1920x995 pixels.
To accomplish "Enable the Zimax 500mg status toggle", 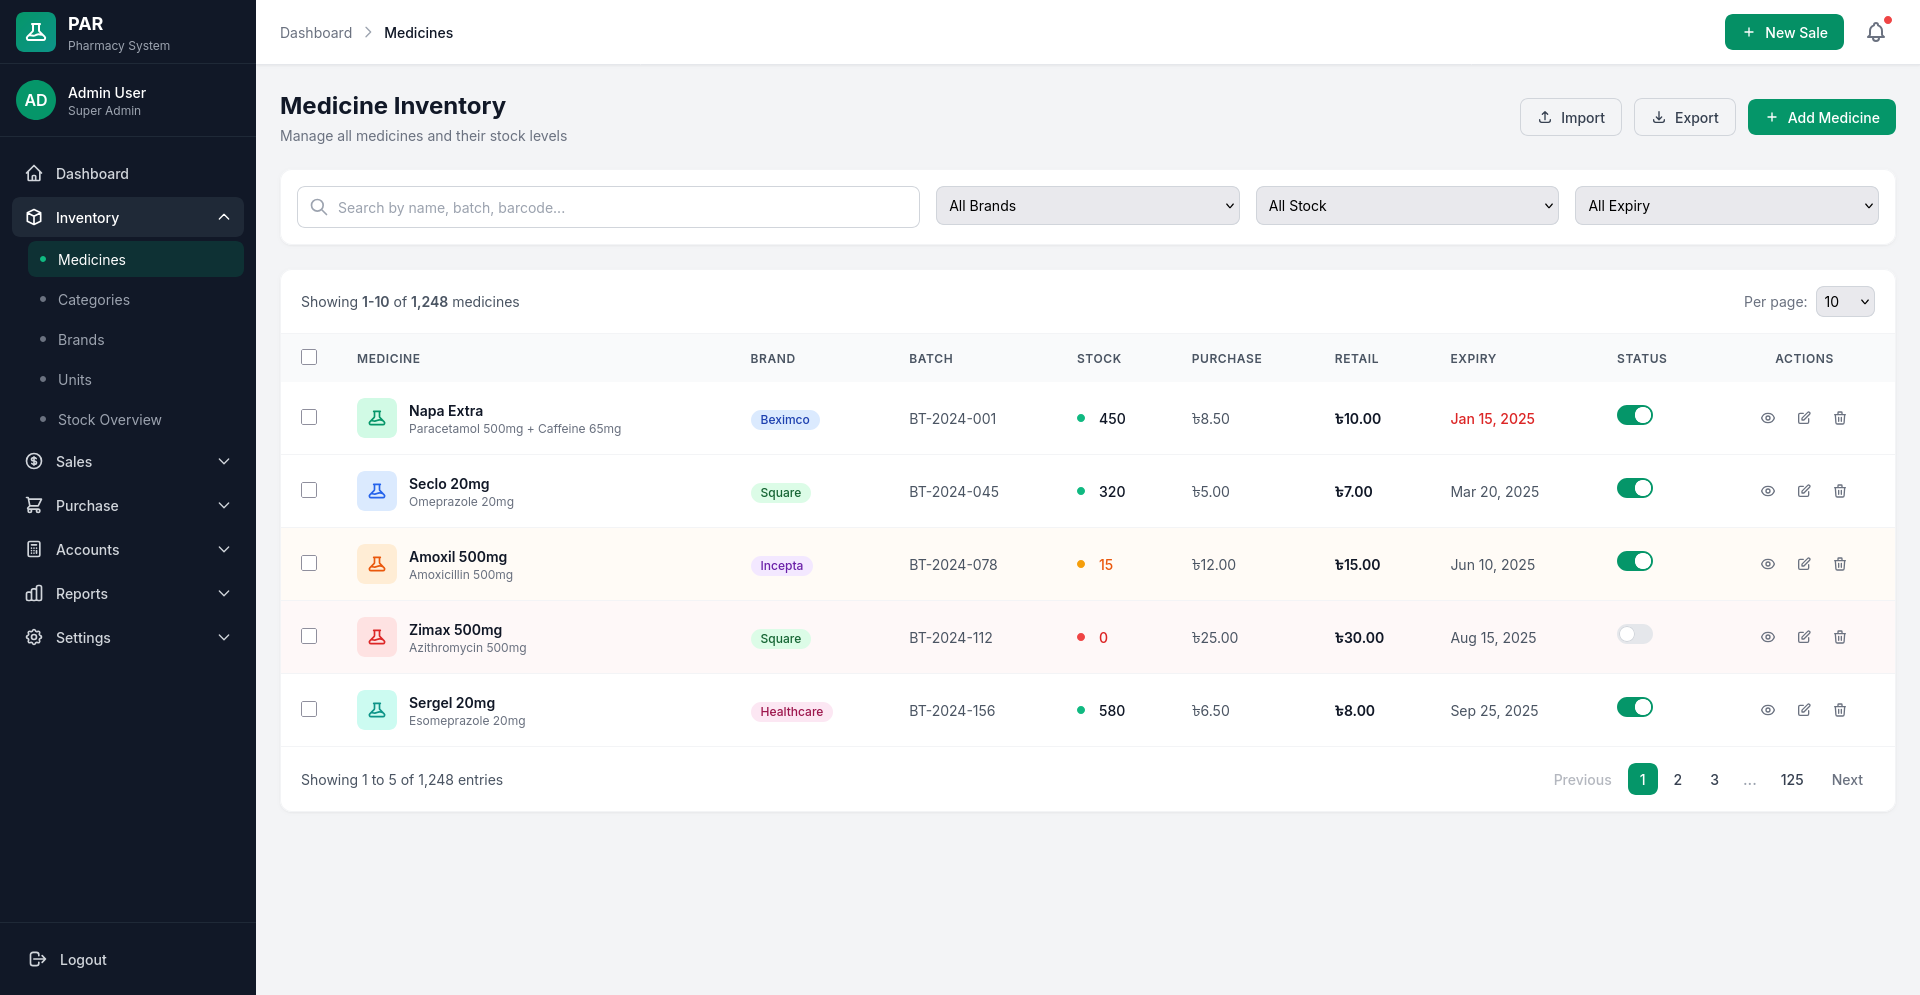I will point(1634,634).
